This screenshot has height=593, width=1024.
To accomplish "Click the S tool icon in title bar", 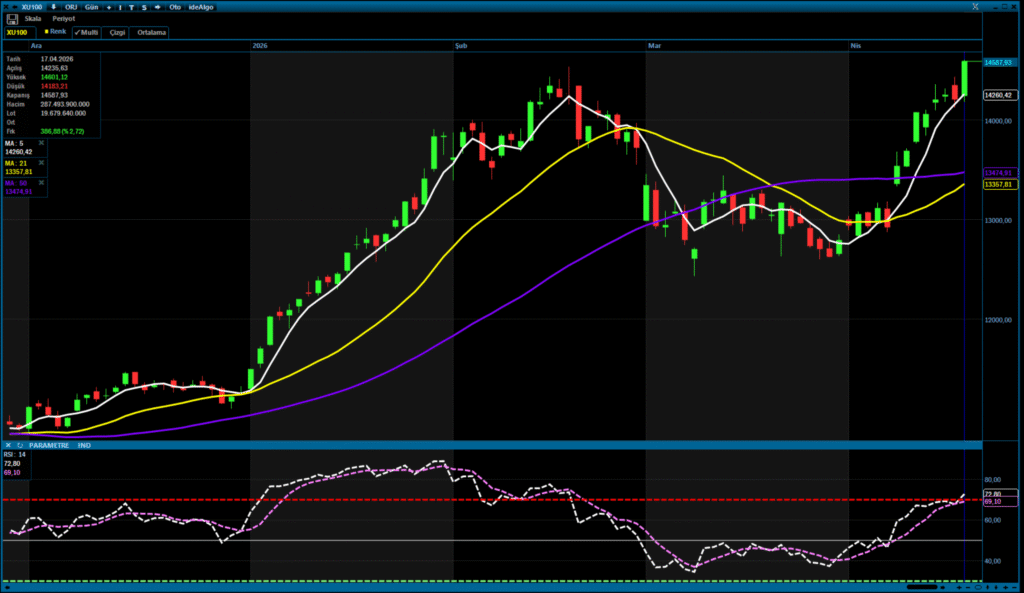I will (x=144, y=6).
